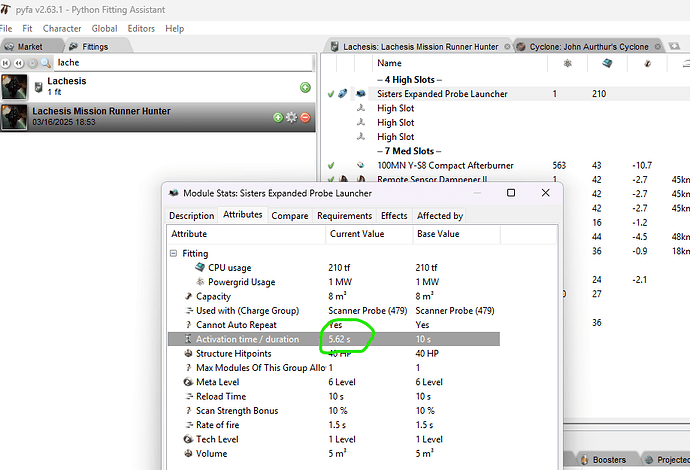Click the charge icon on Sisters Probe Launcher row
This screenshot has width=690, height=470.
(343, 93)
